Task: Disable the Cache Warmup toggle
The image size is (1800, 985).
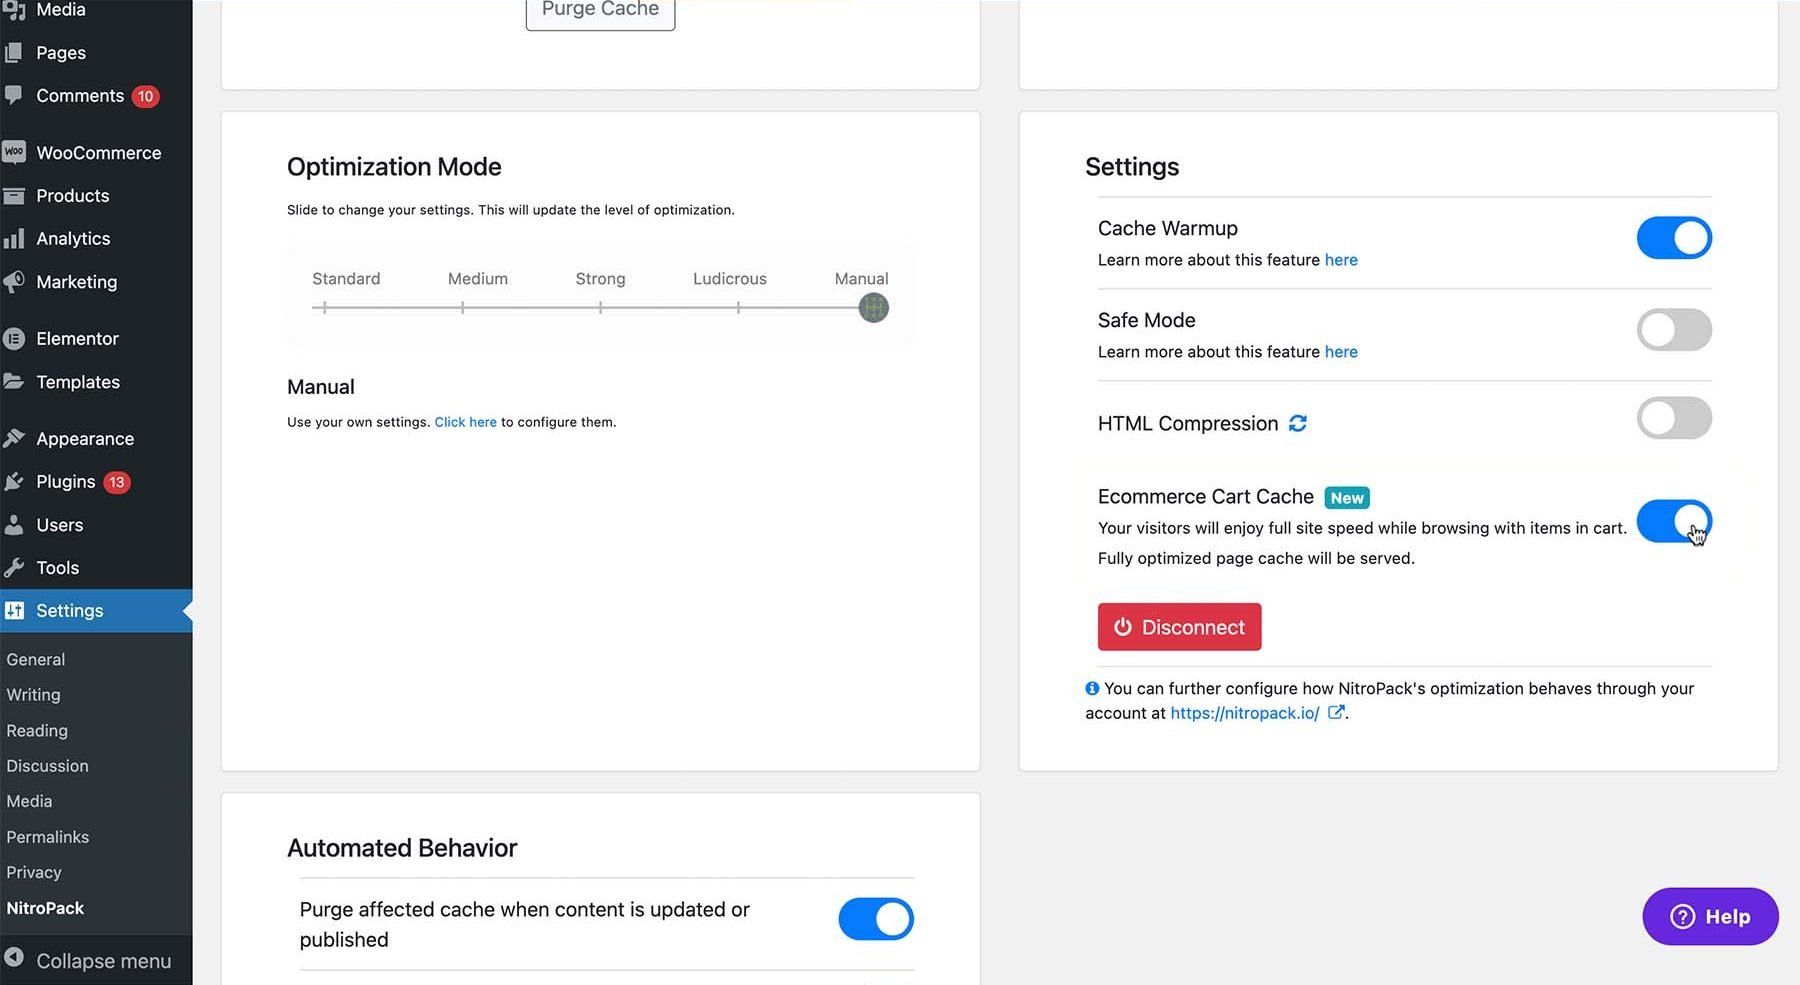Action: 1673,238
